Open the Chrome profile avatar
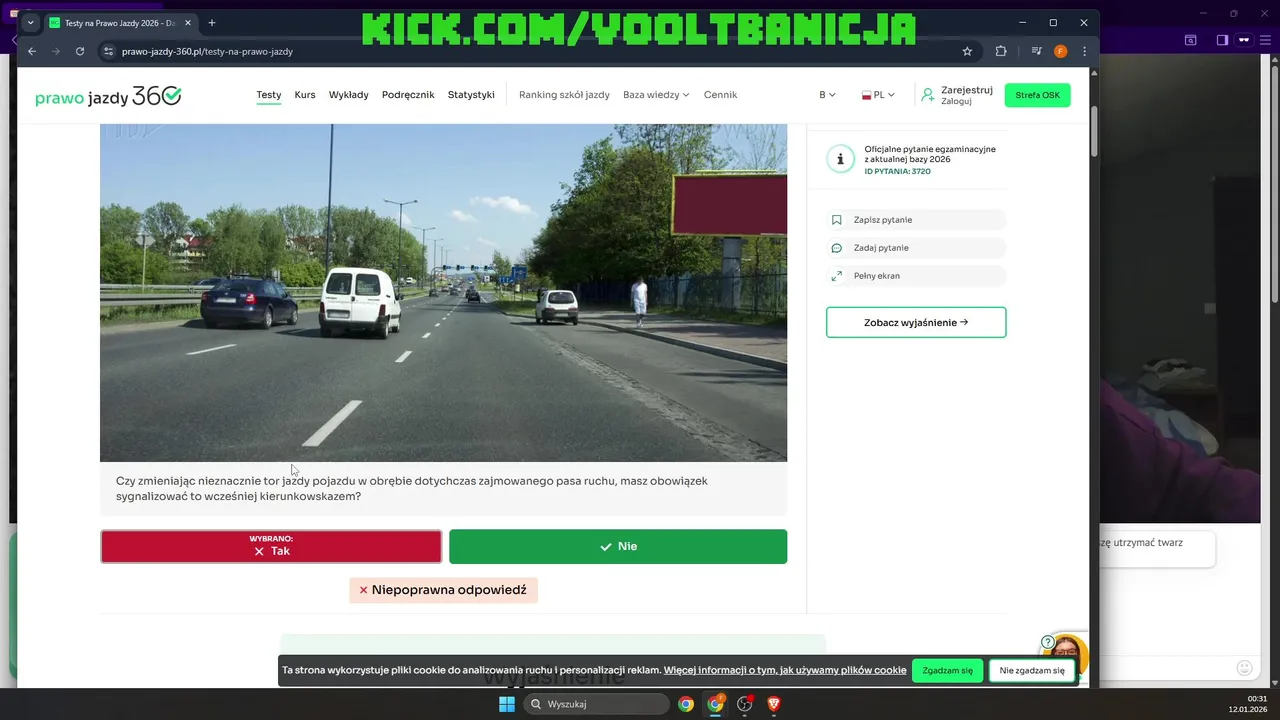The height and width of the screenshot is (720, 1280). click(x=1061, y=51)
